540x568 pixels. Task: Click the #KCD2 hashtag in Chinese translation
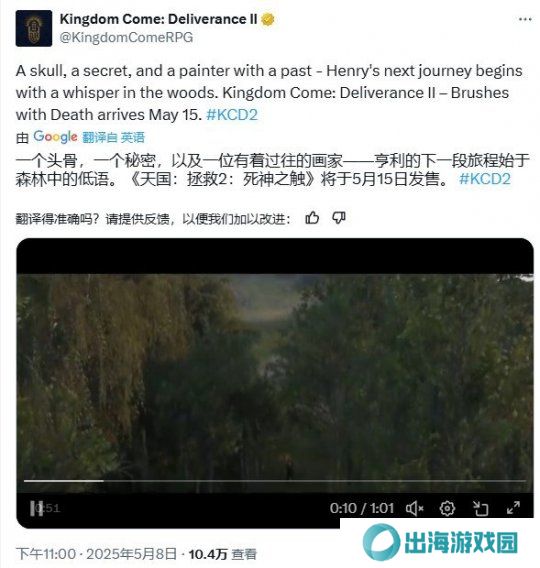[485, 179]
